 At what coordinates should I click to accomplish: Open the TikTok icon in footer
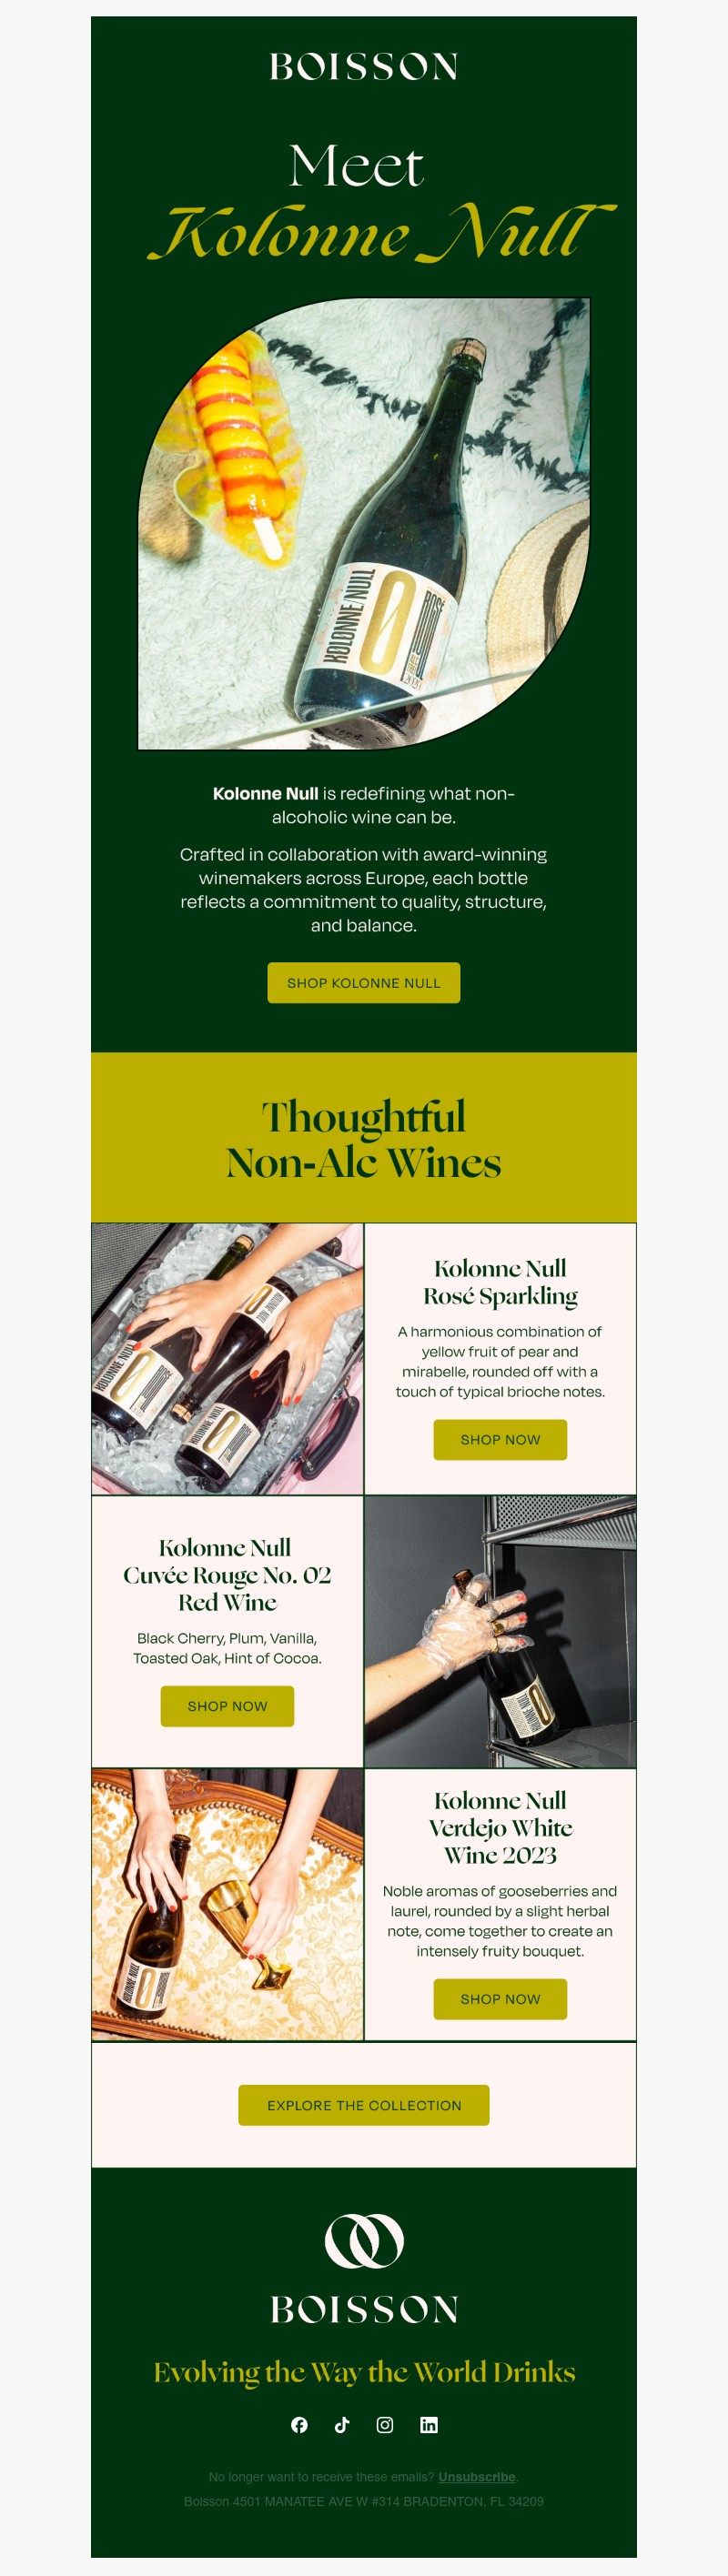342,2424
